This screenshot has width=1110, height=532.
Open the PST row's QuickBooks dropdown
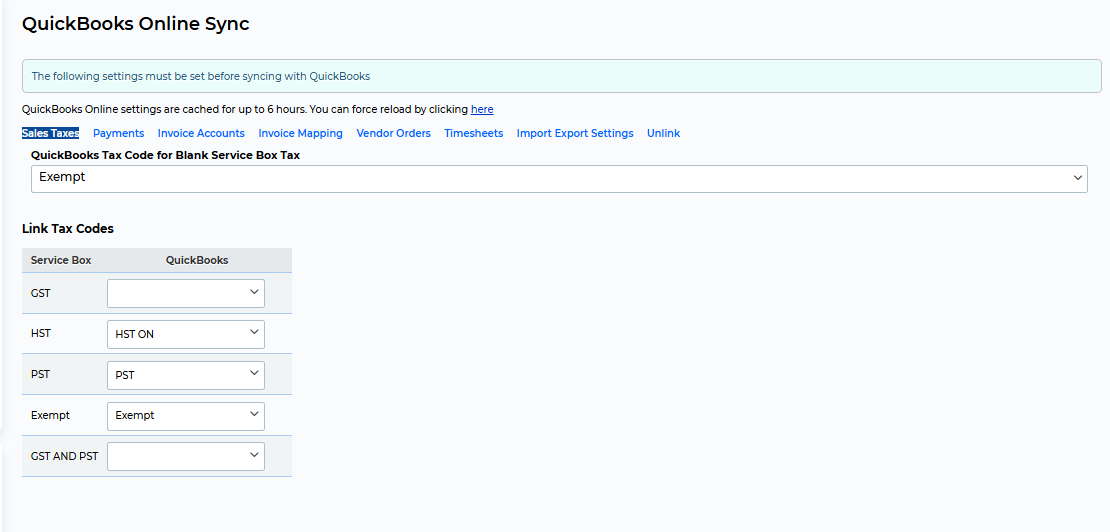(186, 375)
